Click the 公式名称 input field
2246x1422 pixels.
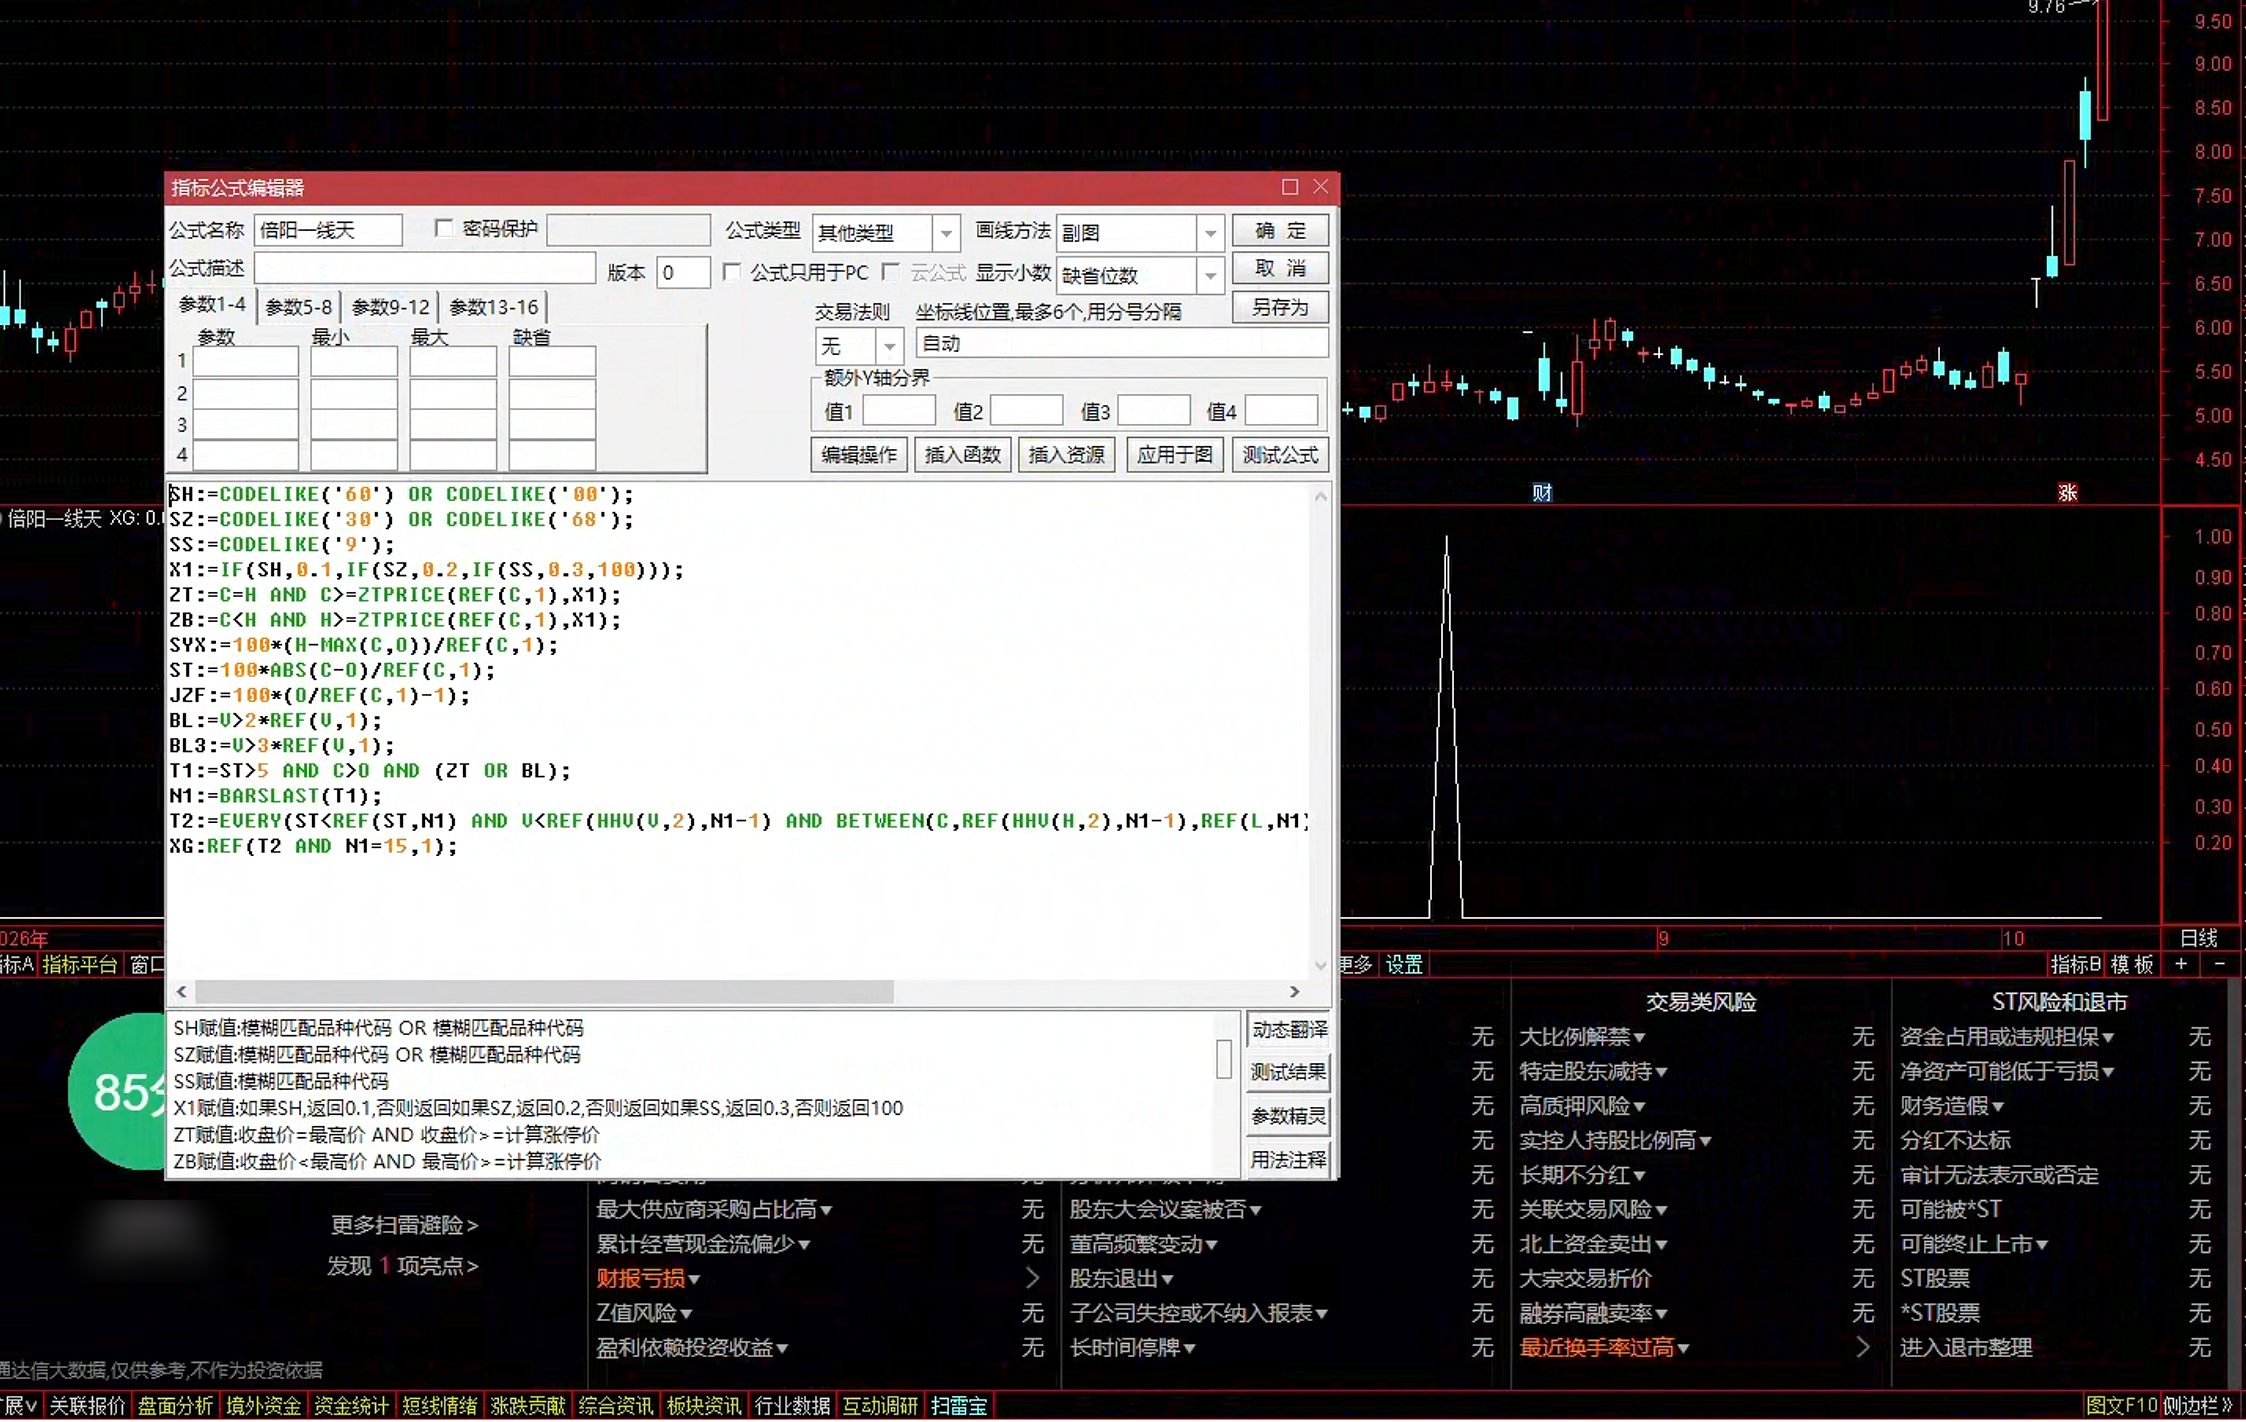[328, 230]
